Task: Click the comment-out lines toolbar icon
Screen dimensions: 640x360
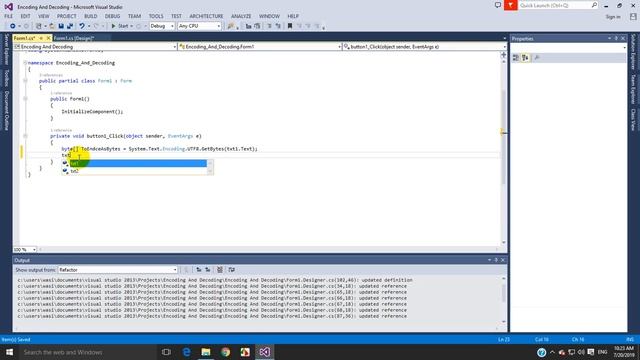Action: coord(269,26)
